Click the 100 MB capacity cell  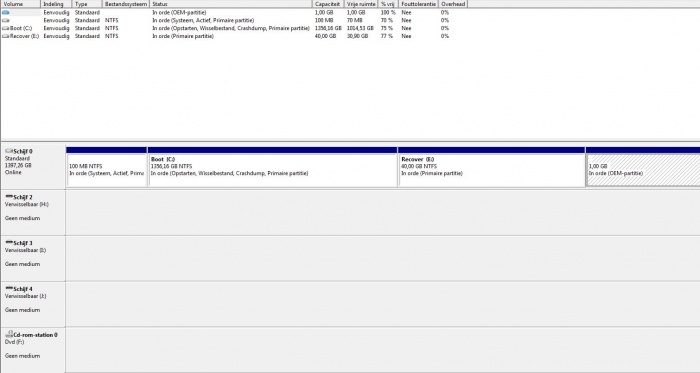tap(324, 21)
